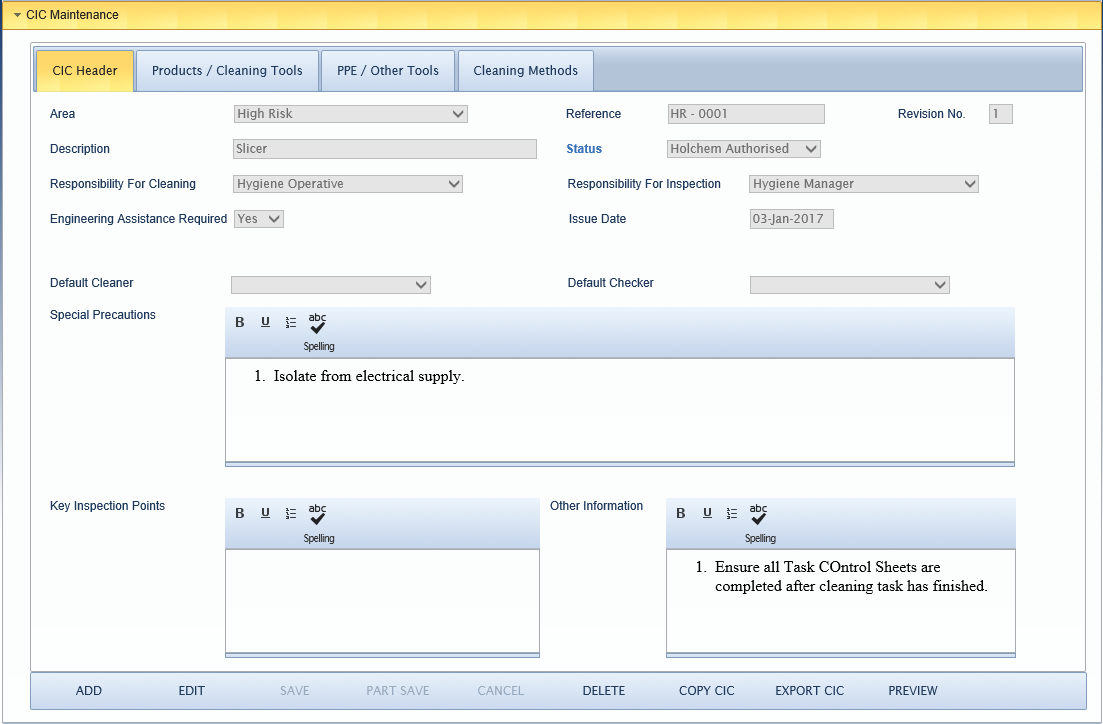Click inside Key Inspection Points text area
Image resolution: width=1103 pixels, height=724 pixels.
[382, 602]
